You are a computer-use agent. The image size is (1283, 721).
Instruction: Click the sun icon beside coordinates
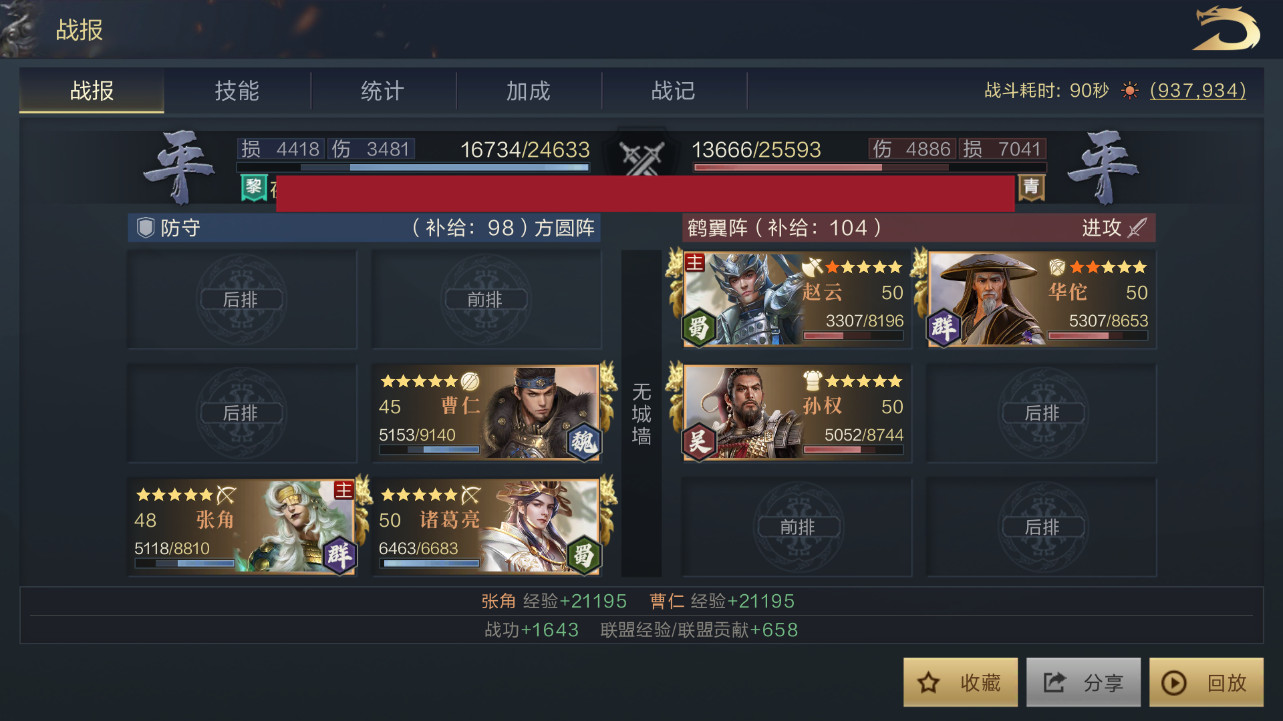(x=1130, y=91)
